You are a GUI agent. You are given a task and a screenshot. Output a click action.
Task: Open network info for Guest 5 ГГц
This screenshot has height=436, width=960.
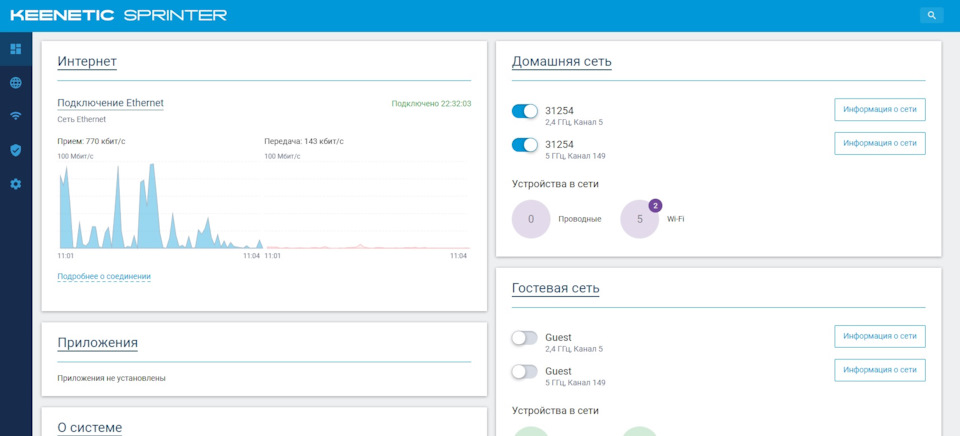(x=880, y=370)
